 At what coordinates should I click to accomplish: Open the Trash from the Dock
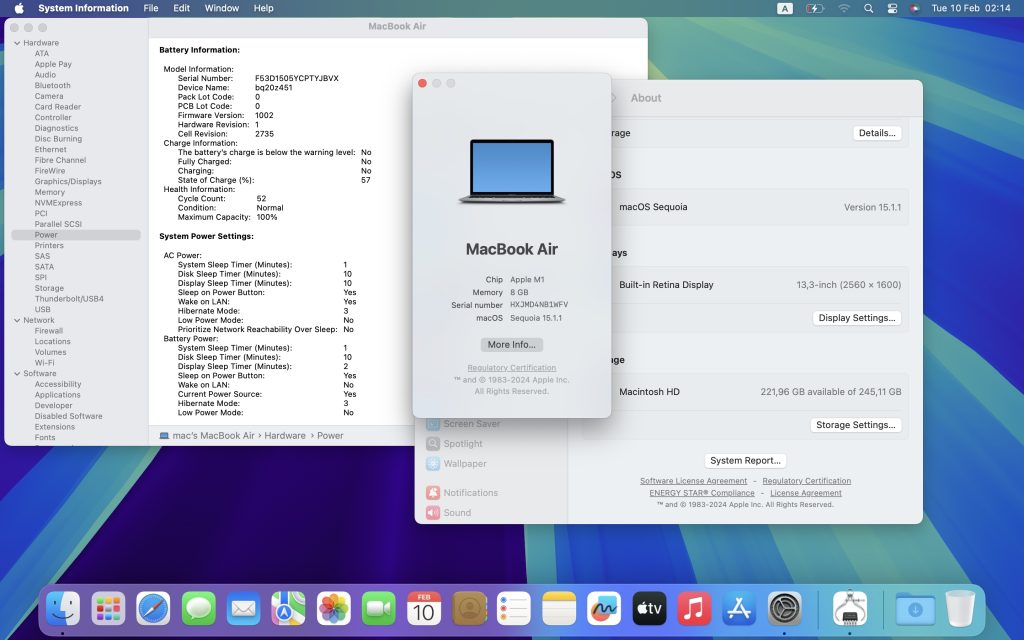[x=960, y=608]
